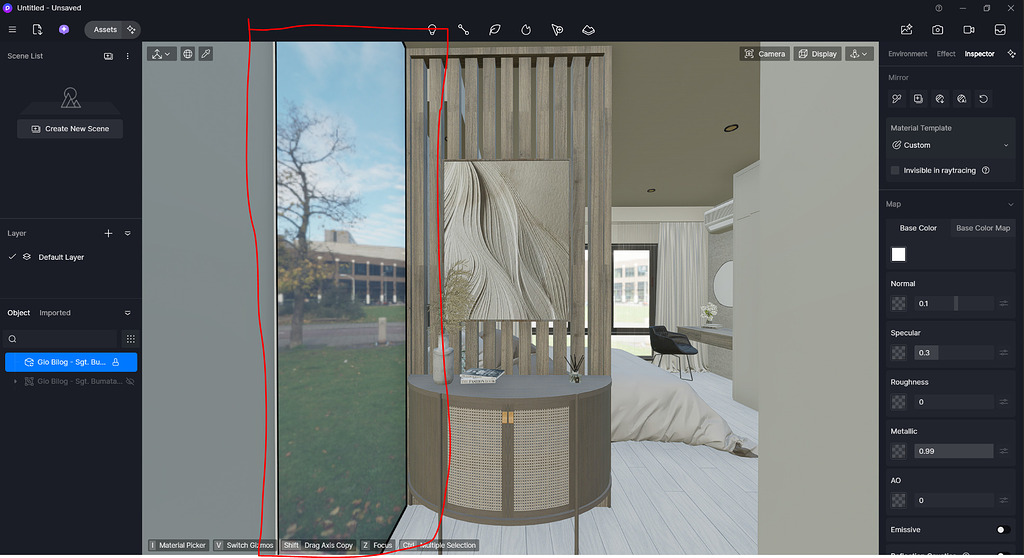The height and width of the screenshot is (558, 1024).
Task: Open the Display viewport button
Action: [x=818, y=54]
